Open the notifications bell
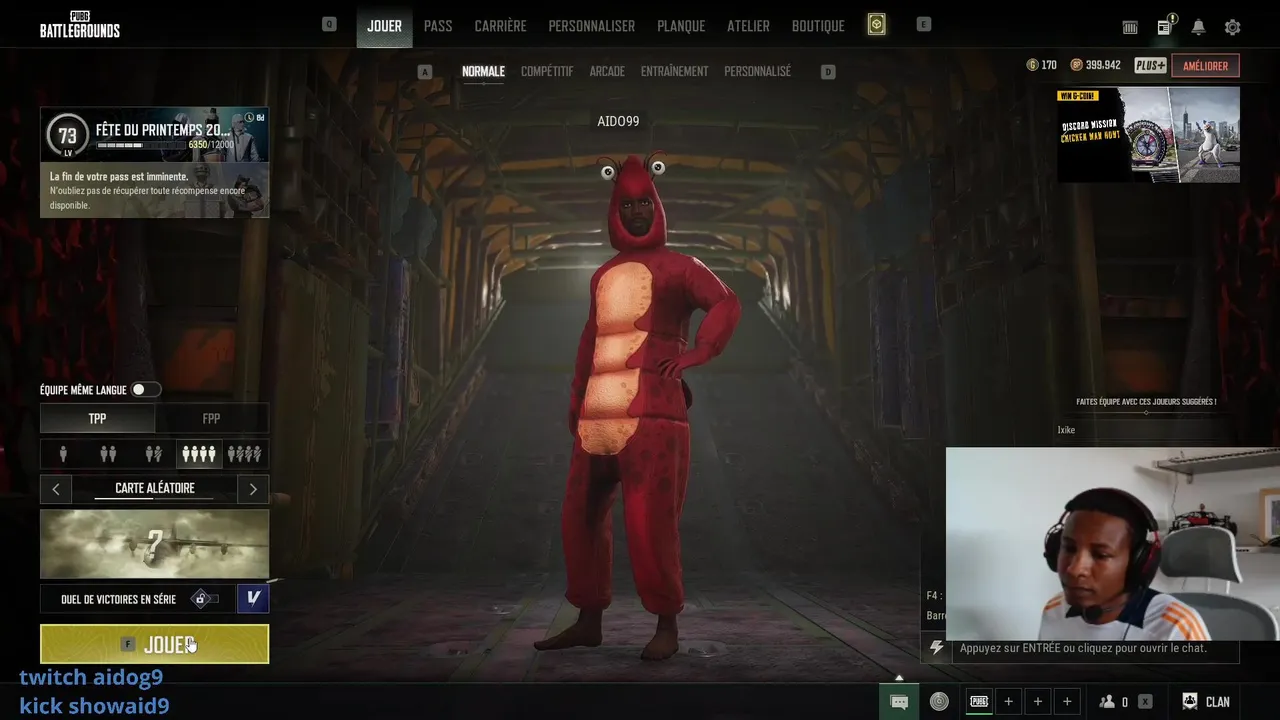 click(x=1198, y=27)
